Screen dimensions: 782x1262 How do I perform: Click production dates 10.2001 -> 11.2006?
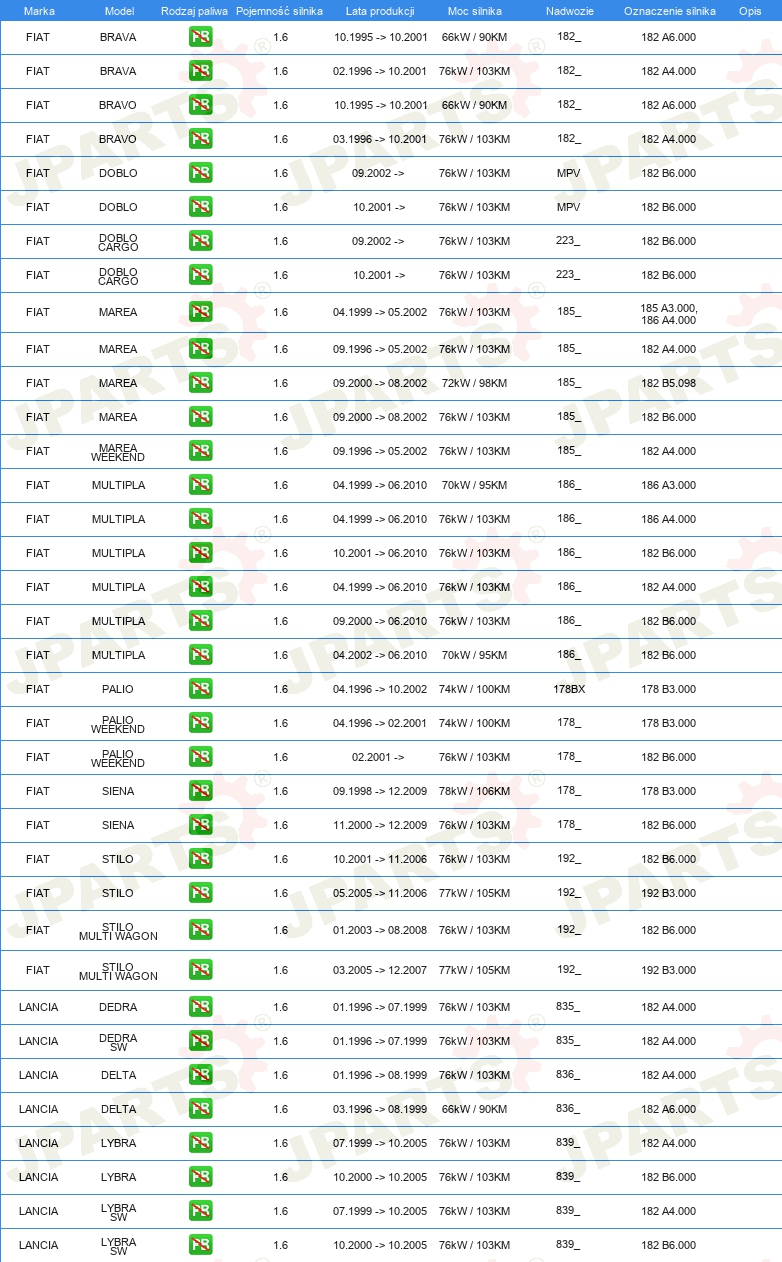(x=380, y=859)
